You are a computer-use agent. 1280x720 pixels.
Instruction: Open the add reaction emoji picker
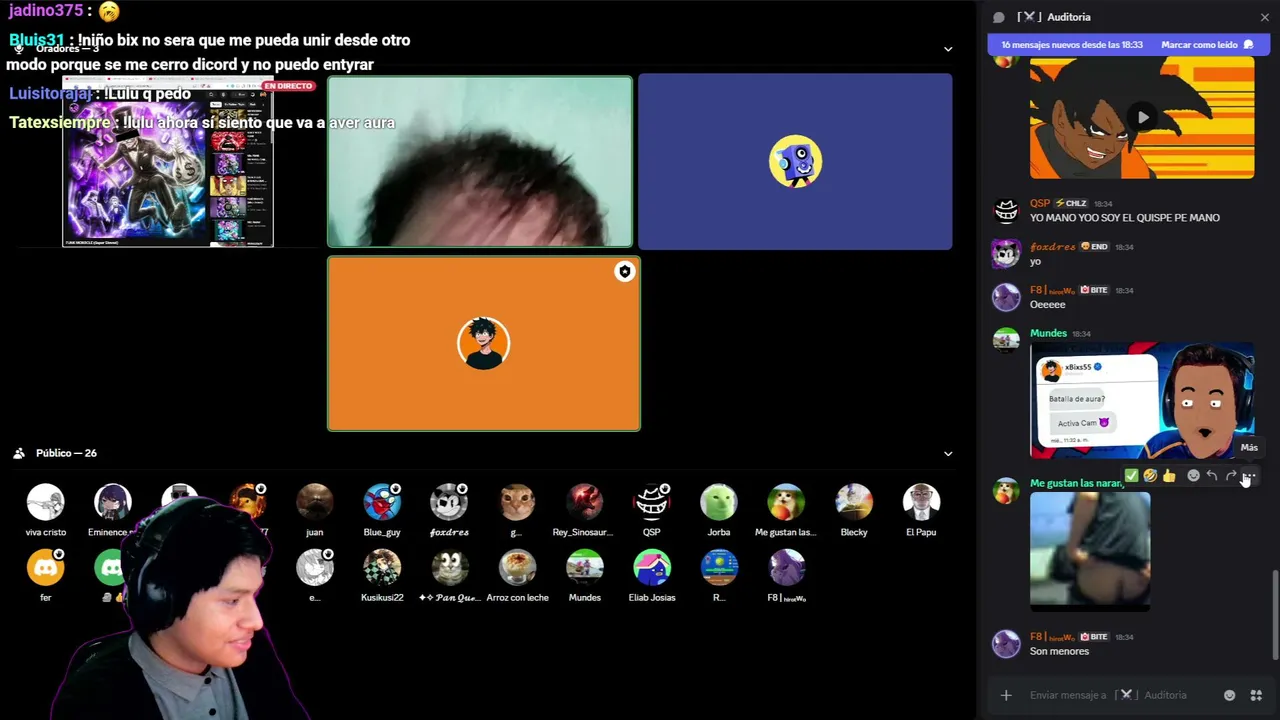tap(1193, 476)
